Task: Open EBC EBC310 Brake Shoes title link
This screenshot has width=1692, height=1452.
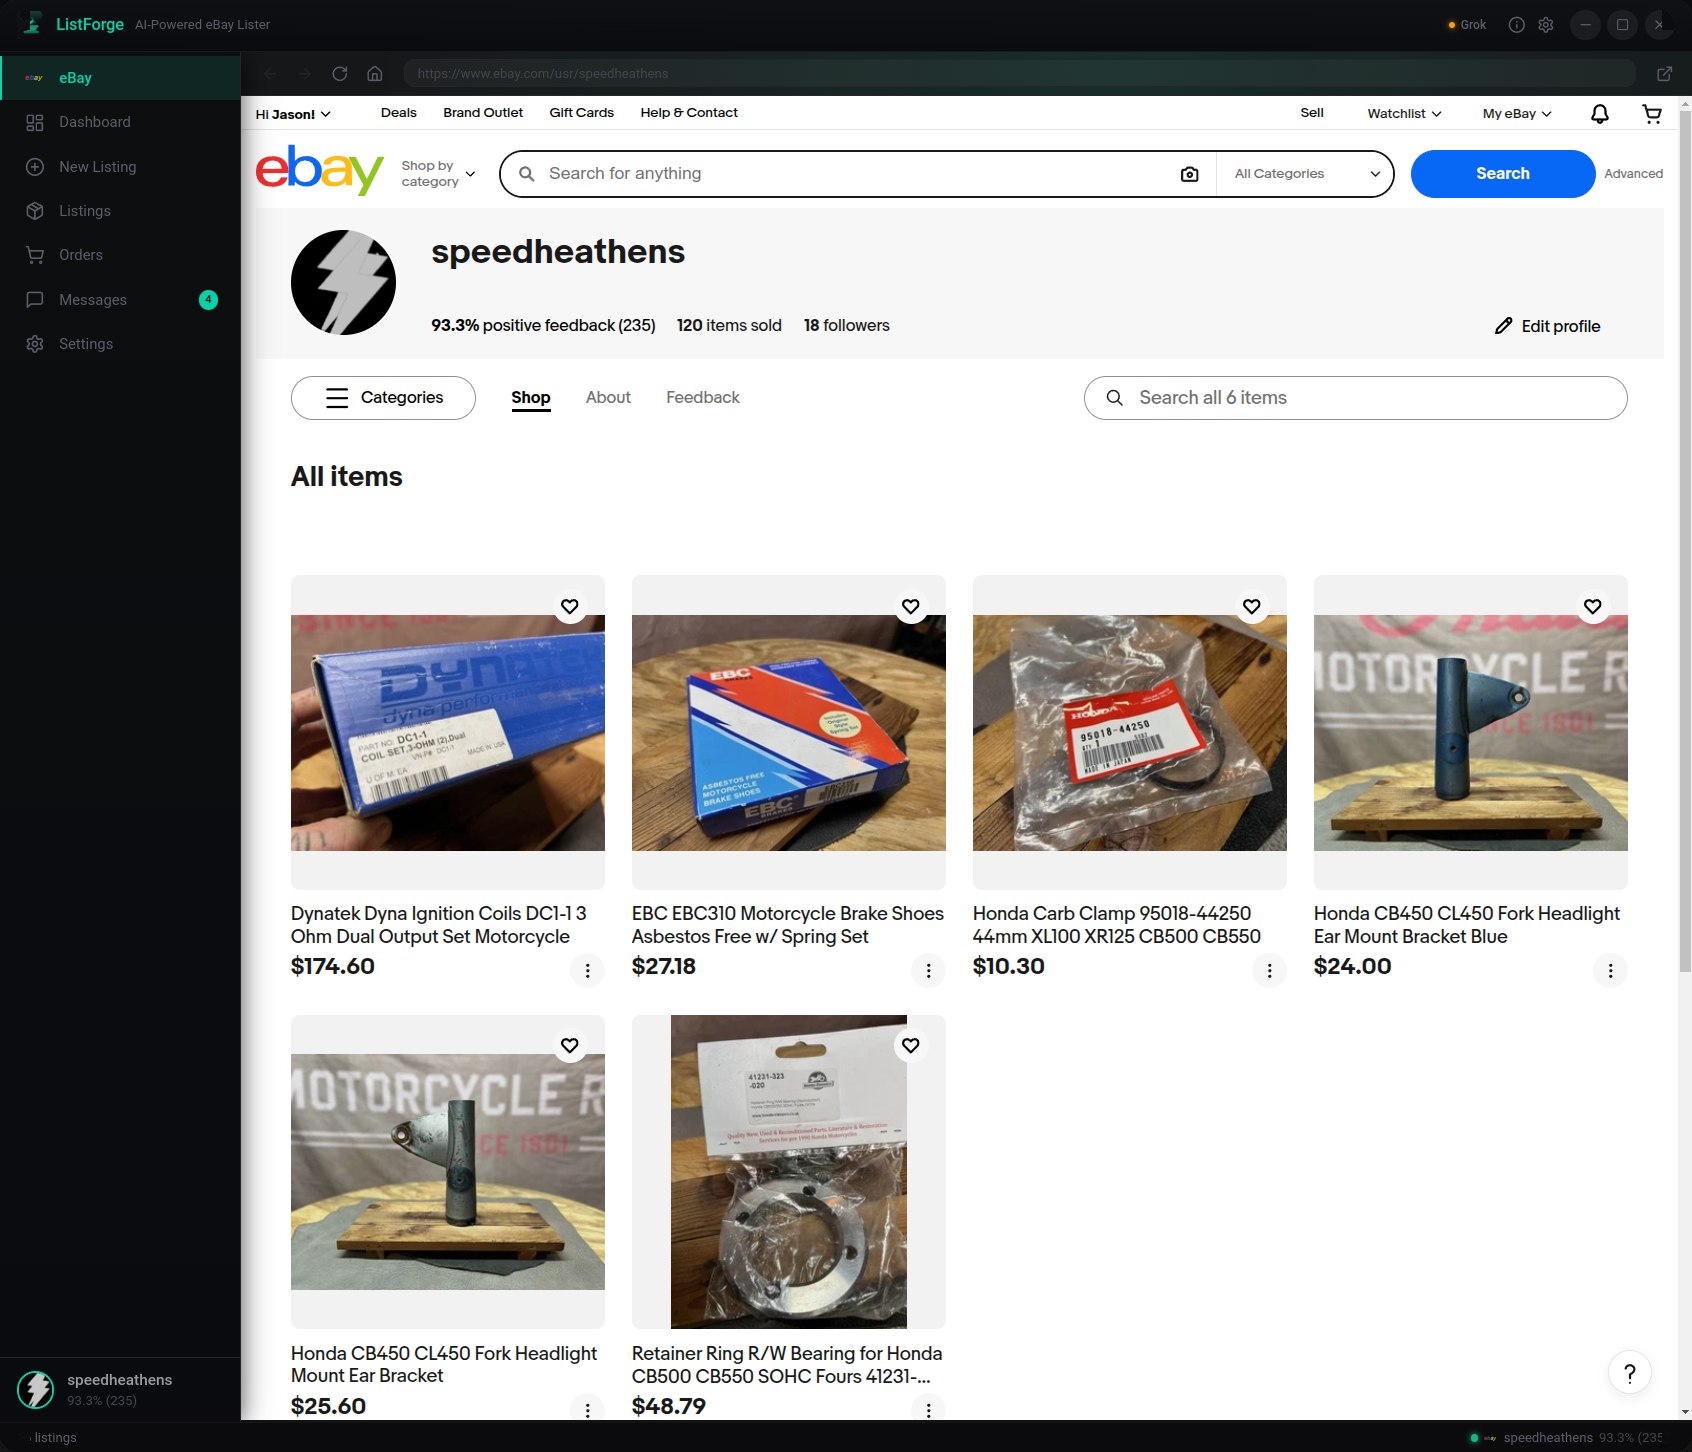Action: click(788, 925)
